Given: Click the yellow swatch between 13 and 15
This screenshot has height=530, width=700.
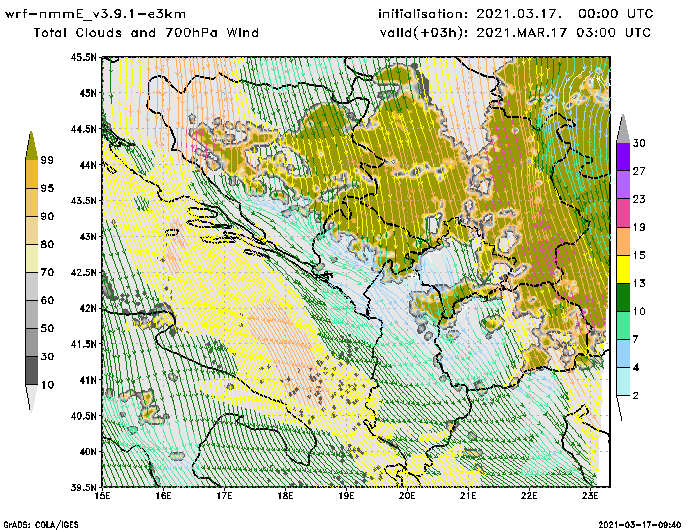Looking at the screenshot, I should (x=623, y=269).
